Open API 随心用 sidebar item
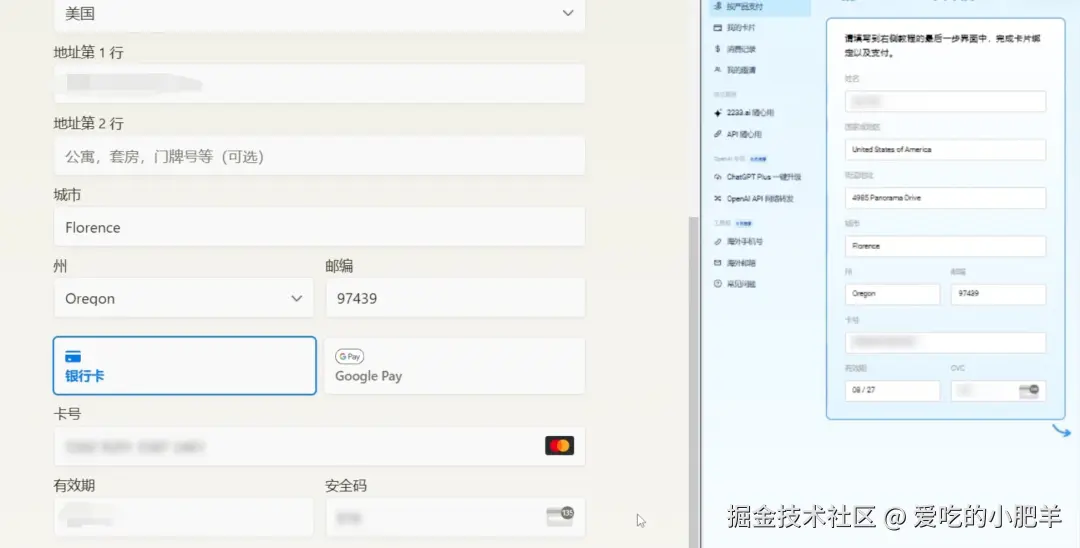This screenshot has width=1080, height=548. (738, 134)
